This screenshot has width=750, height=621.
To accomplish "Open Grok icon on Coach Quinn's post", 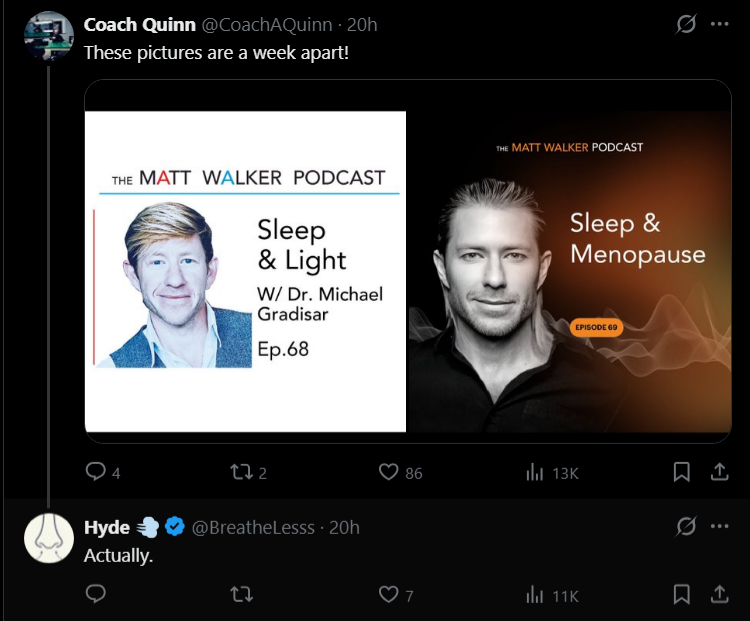I will [x=686, y=25].
